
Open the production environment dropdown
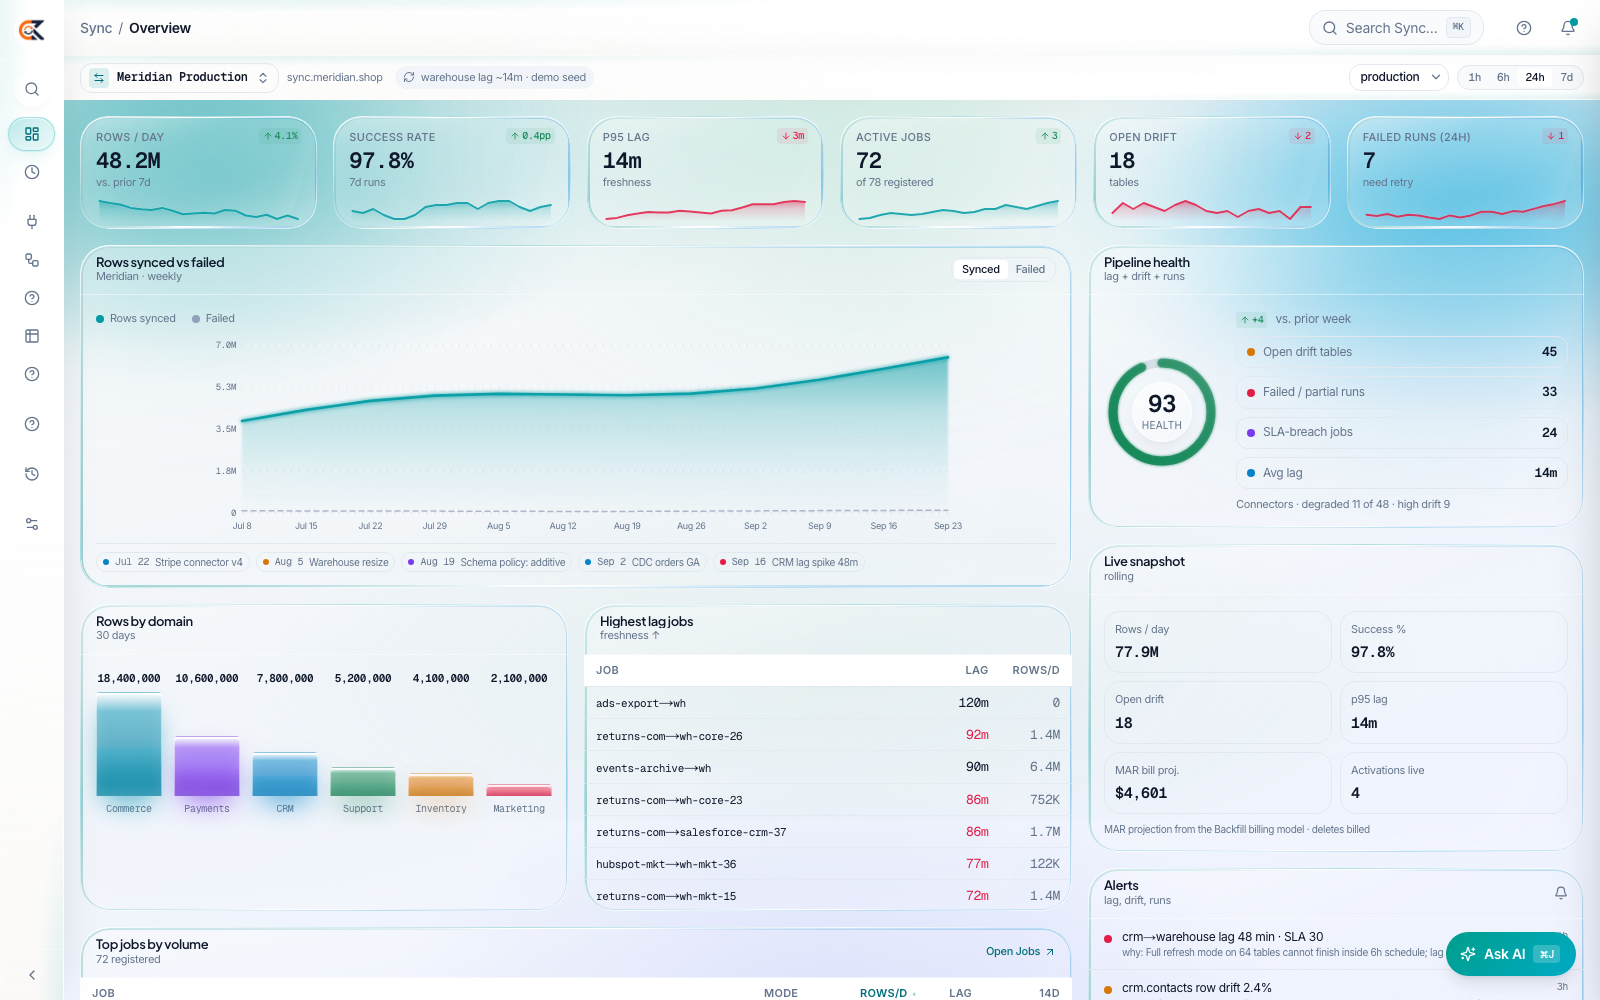click(x=1399, y=78)
